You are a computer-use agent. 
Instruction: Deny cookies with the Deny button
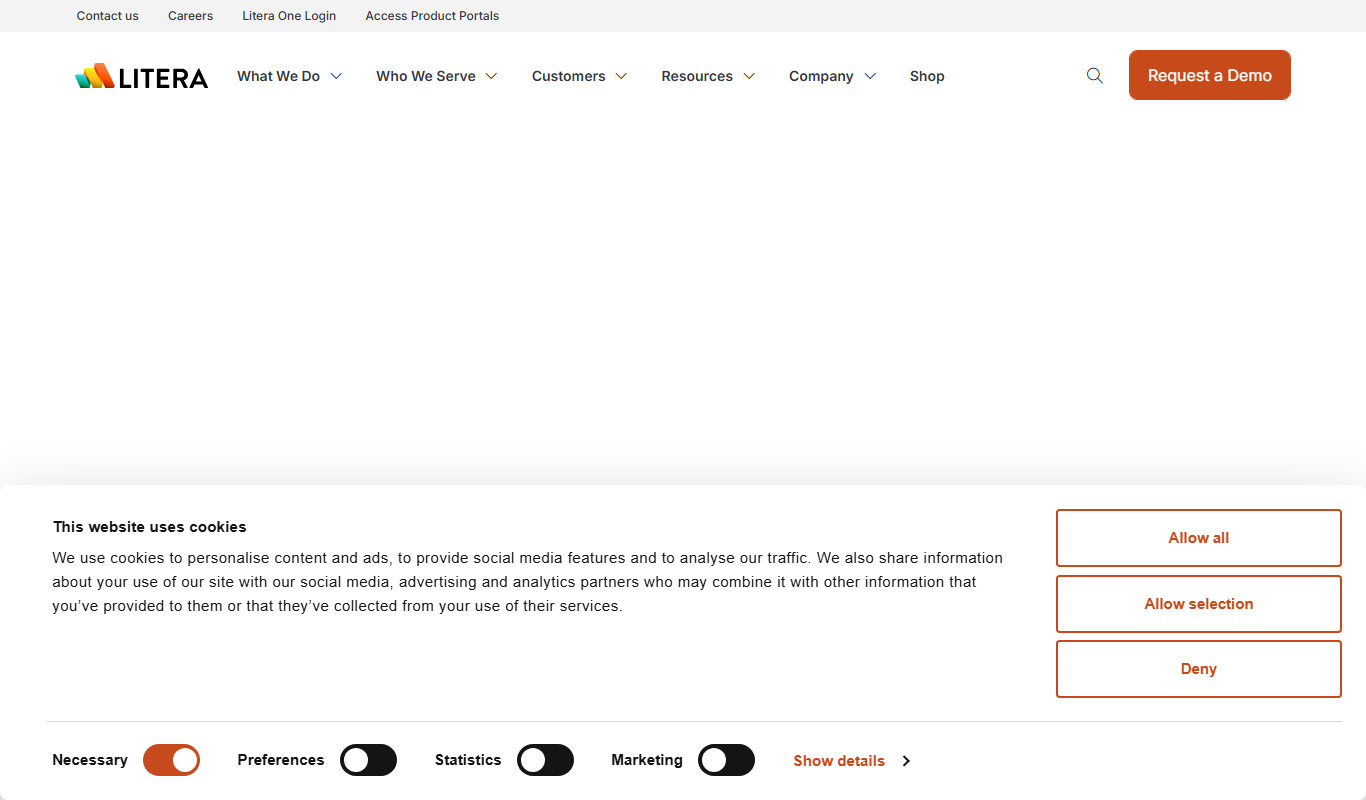click(1199, 669)
